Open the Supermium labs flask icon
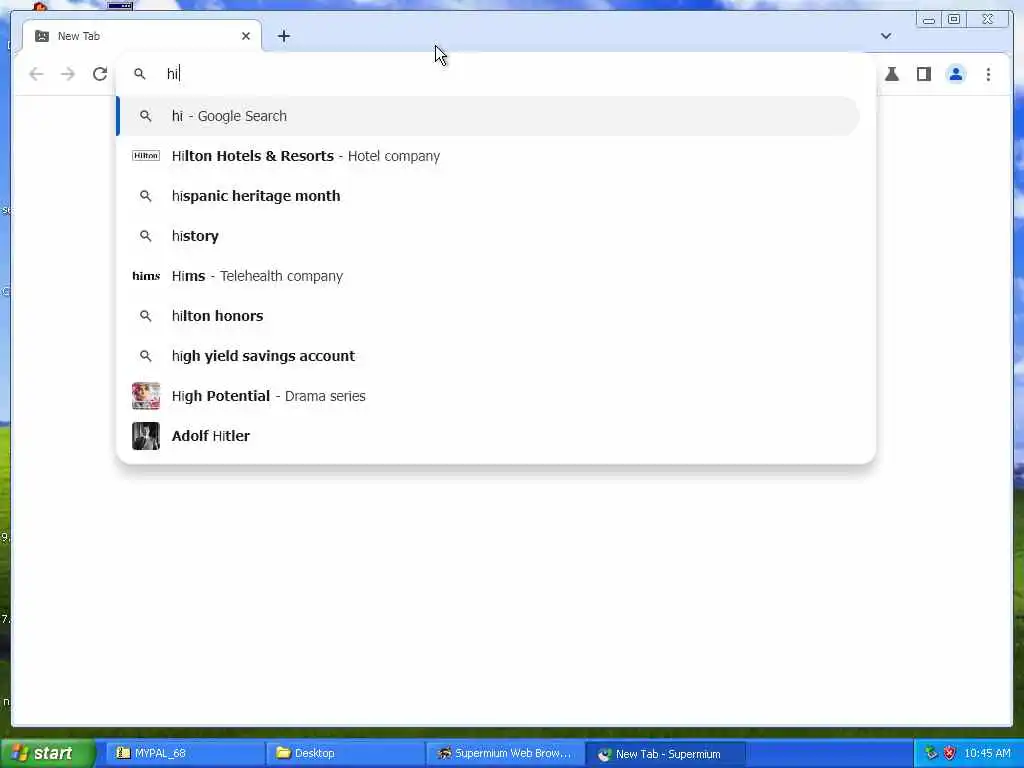The image size is (1024, 768). [x=891, y=74]
